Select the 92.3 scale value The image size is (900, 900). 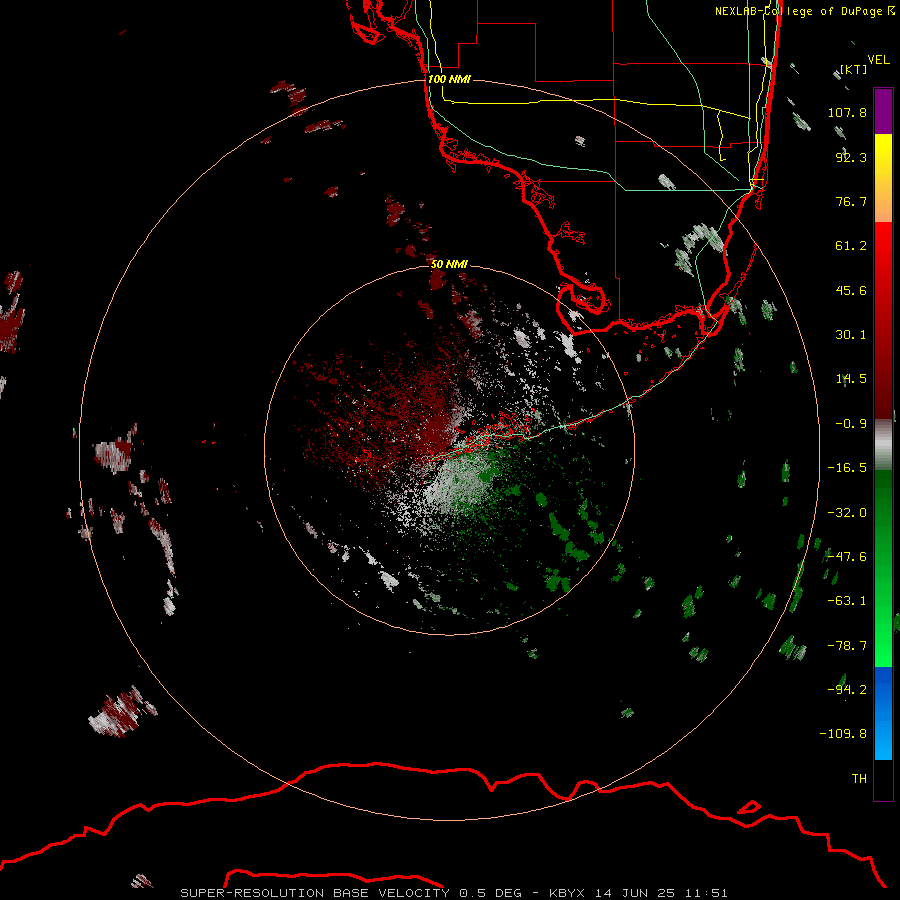tap(851, 157)
